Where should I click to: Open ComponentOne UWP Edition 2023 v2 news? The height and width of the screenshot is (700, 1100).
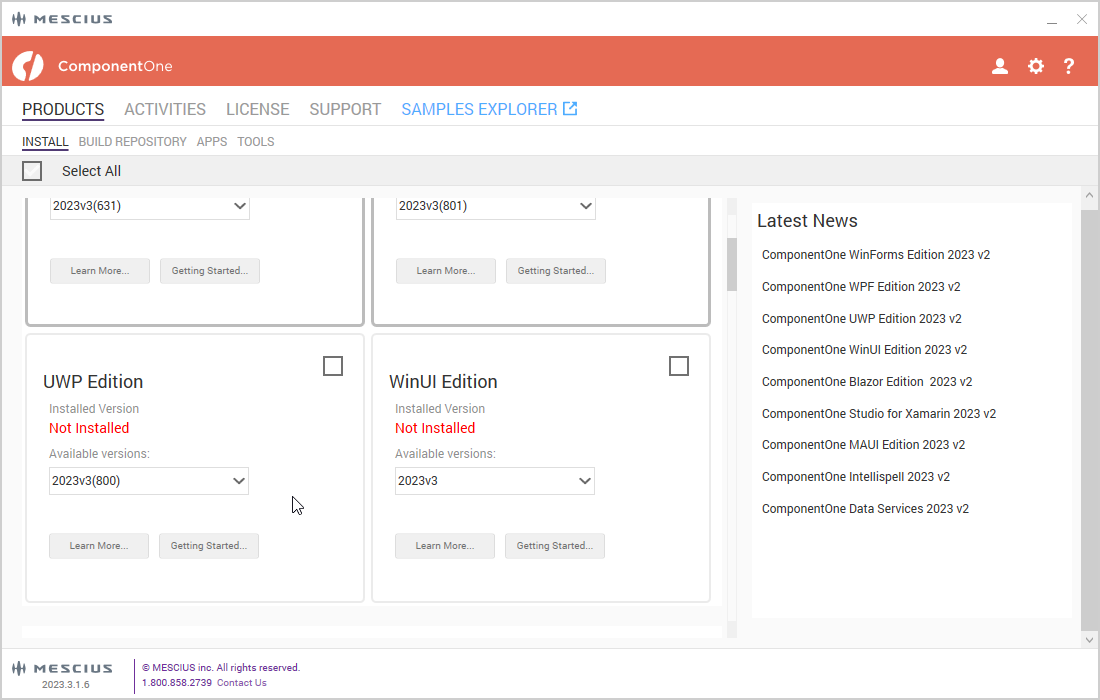pyautogui.click(x=861, y=318)
